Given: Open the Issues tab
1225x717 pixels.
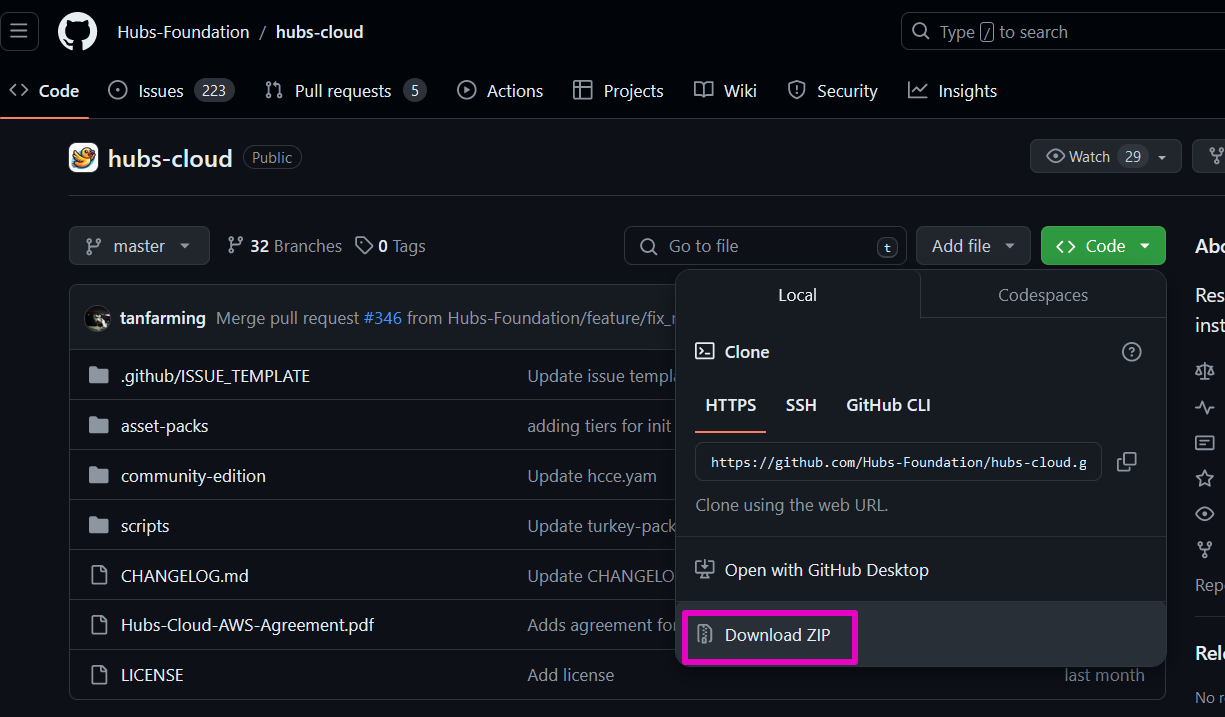Looking at the screenshot, I should click(171, 91).
